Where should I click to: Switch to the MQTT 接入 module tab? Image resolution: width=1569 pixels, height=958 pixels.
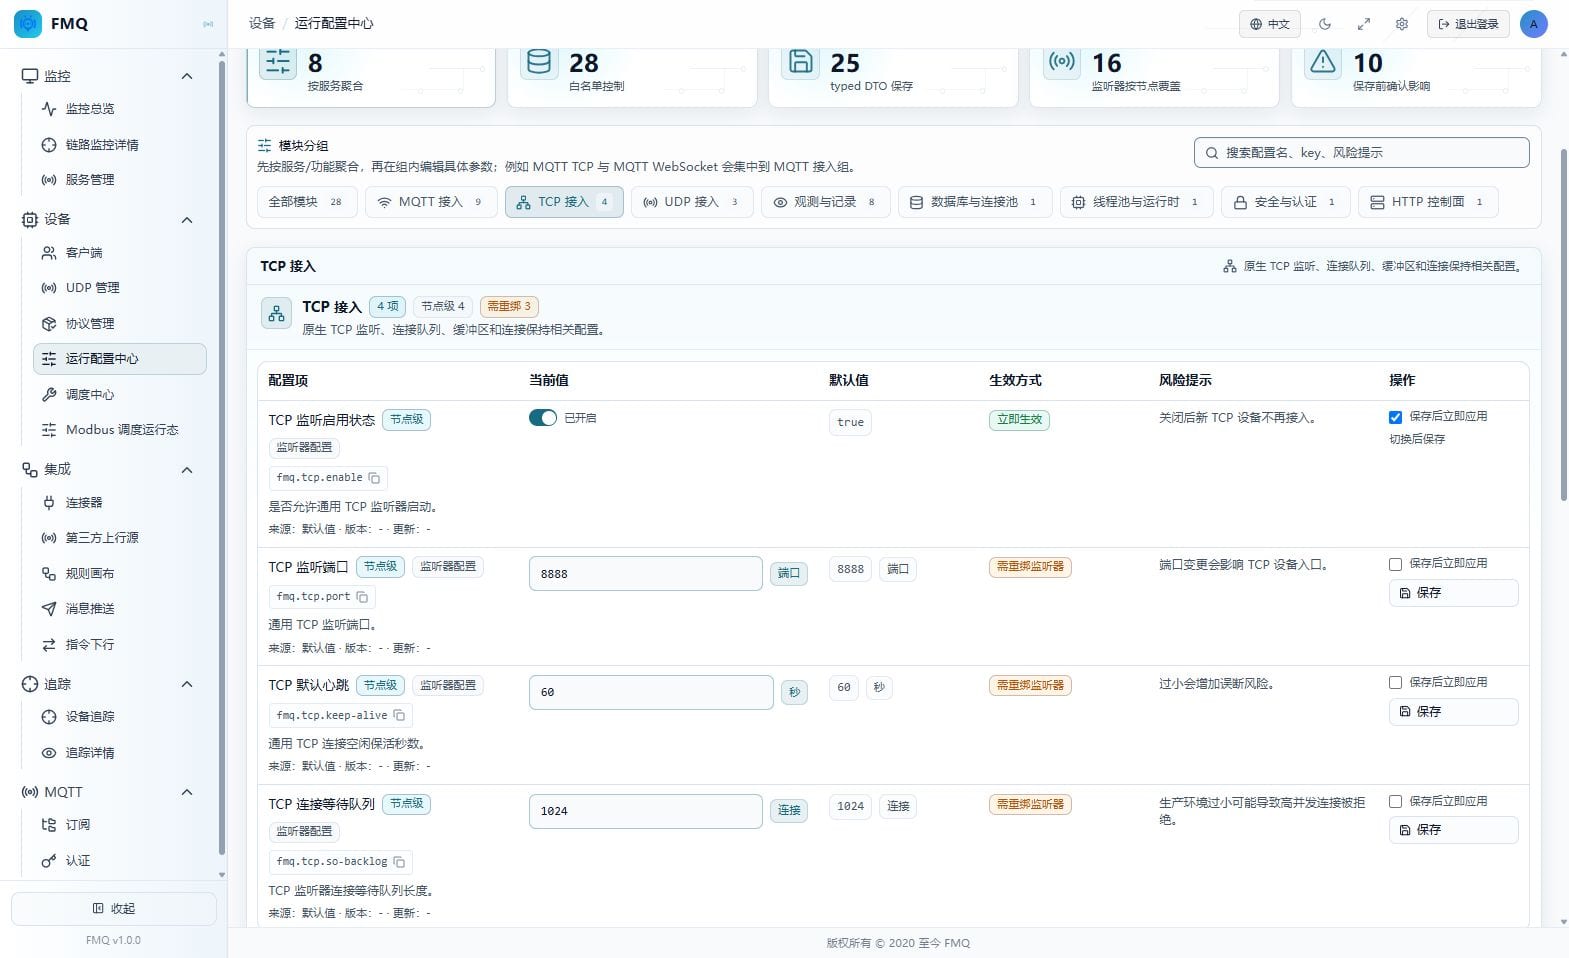tap(431, 202)
